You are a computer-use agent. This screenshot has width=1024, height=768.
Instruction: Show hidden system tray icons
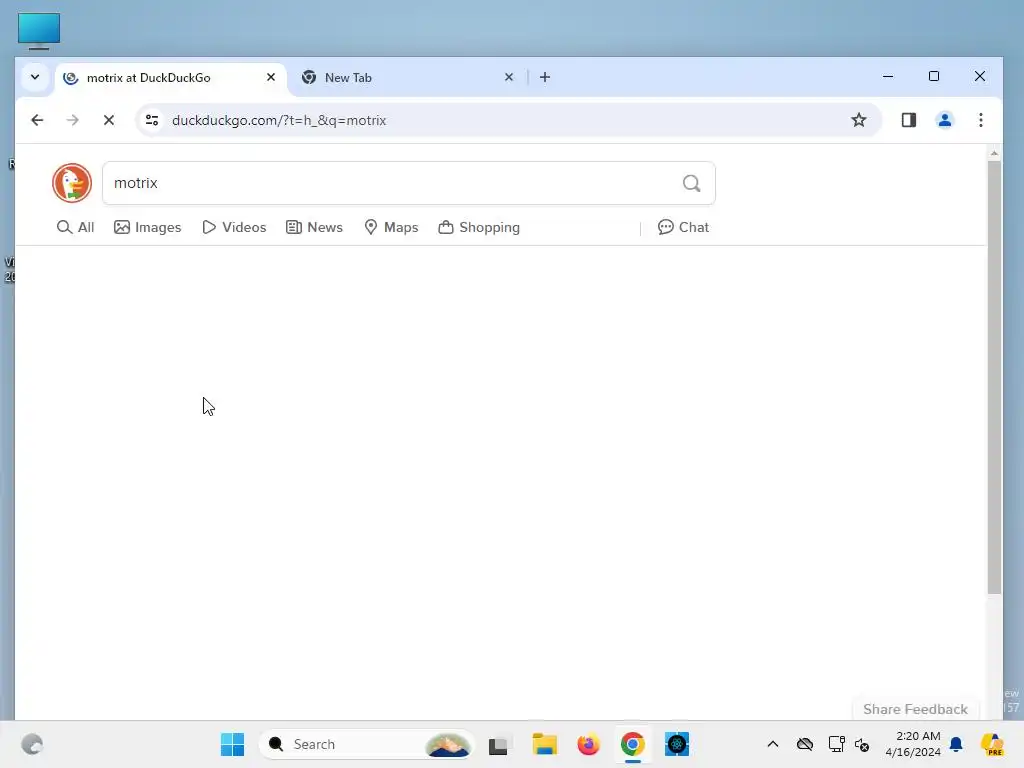773,744
